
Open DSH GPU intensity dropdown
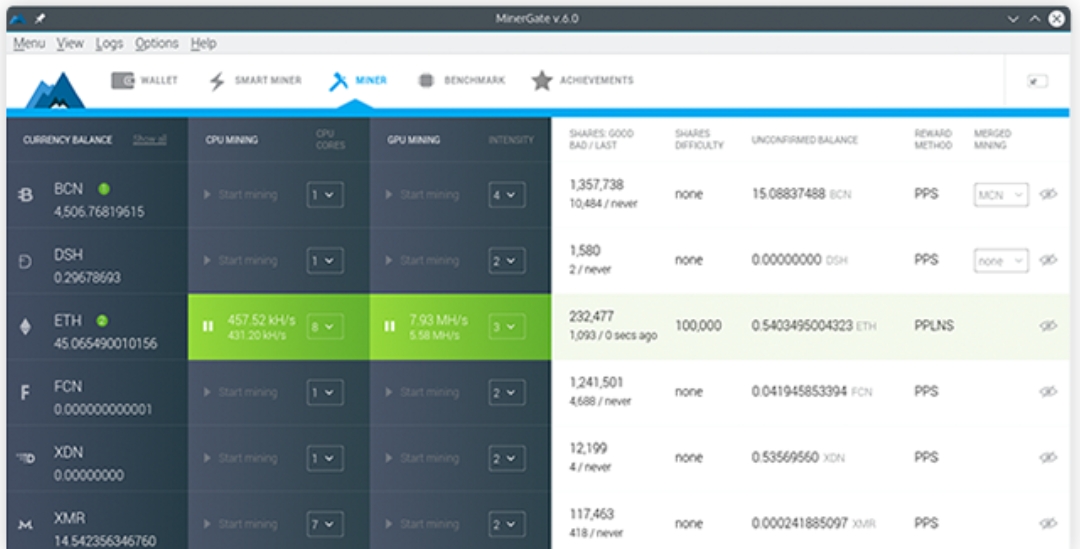tap(506, 261)
